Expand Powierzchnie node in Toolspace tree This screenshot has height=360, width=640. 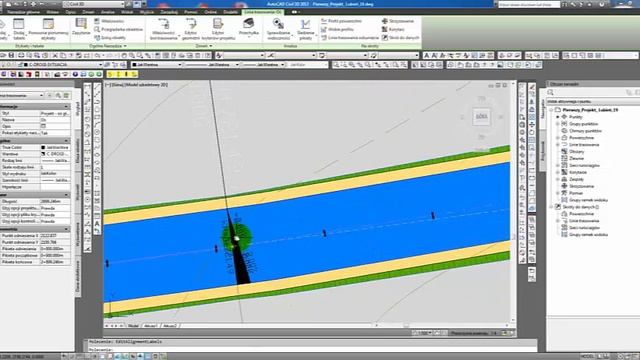pyautogui.click(x=558, y=138)
